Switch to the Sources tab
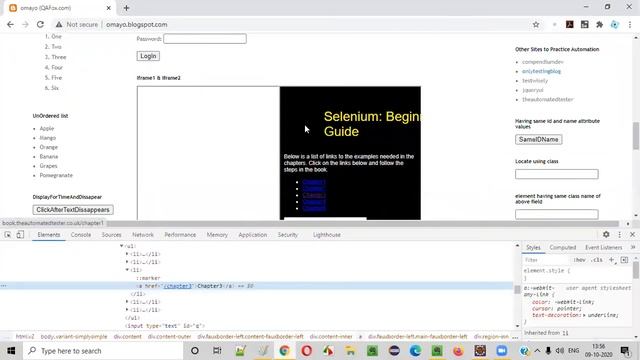Viewport: 640px width, 360px height. pyautogui.click(x=111, y=235)
